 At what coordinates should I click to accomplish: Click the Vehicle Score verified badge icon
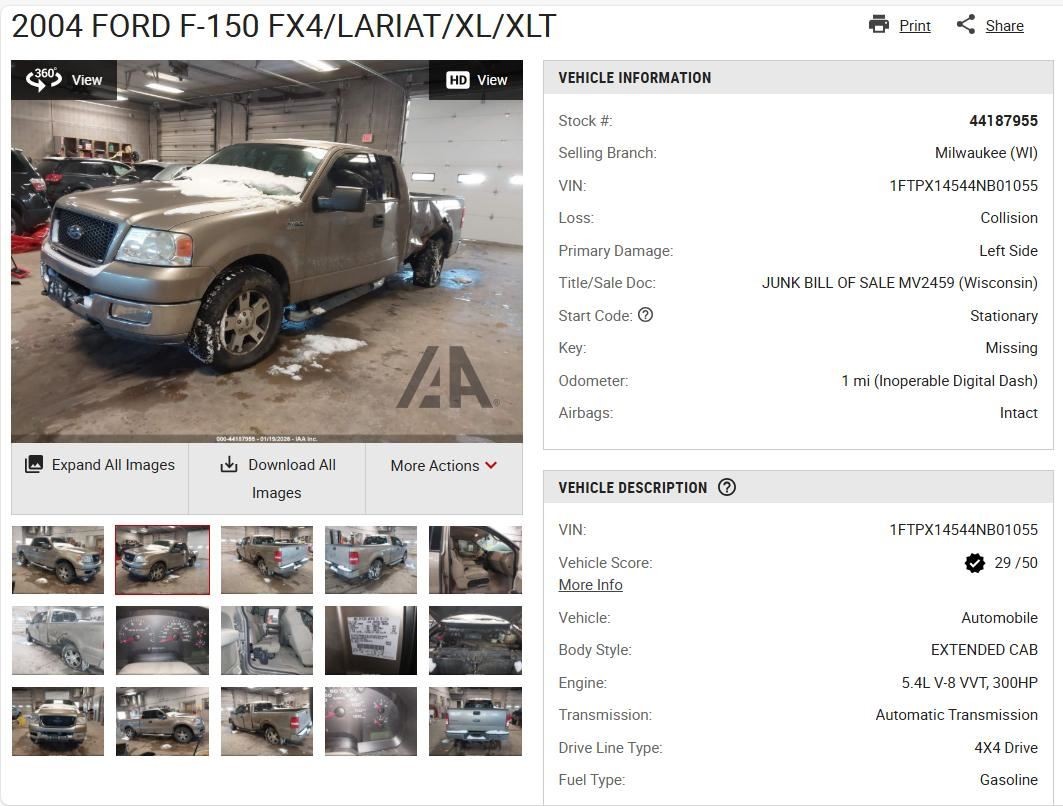(975, 563)
